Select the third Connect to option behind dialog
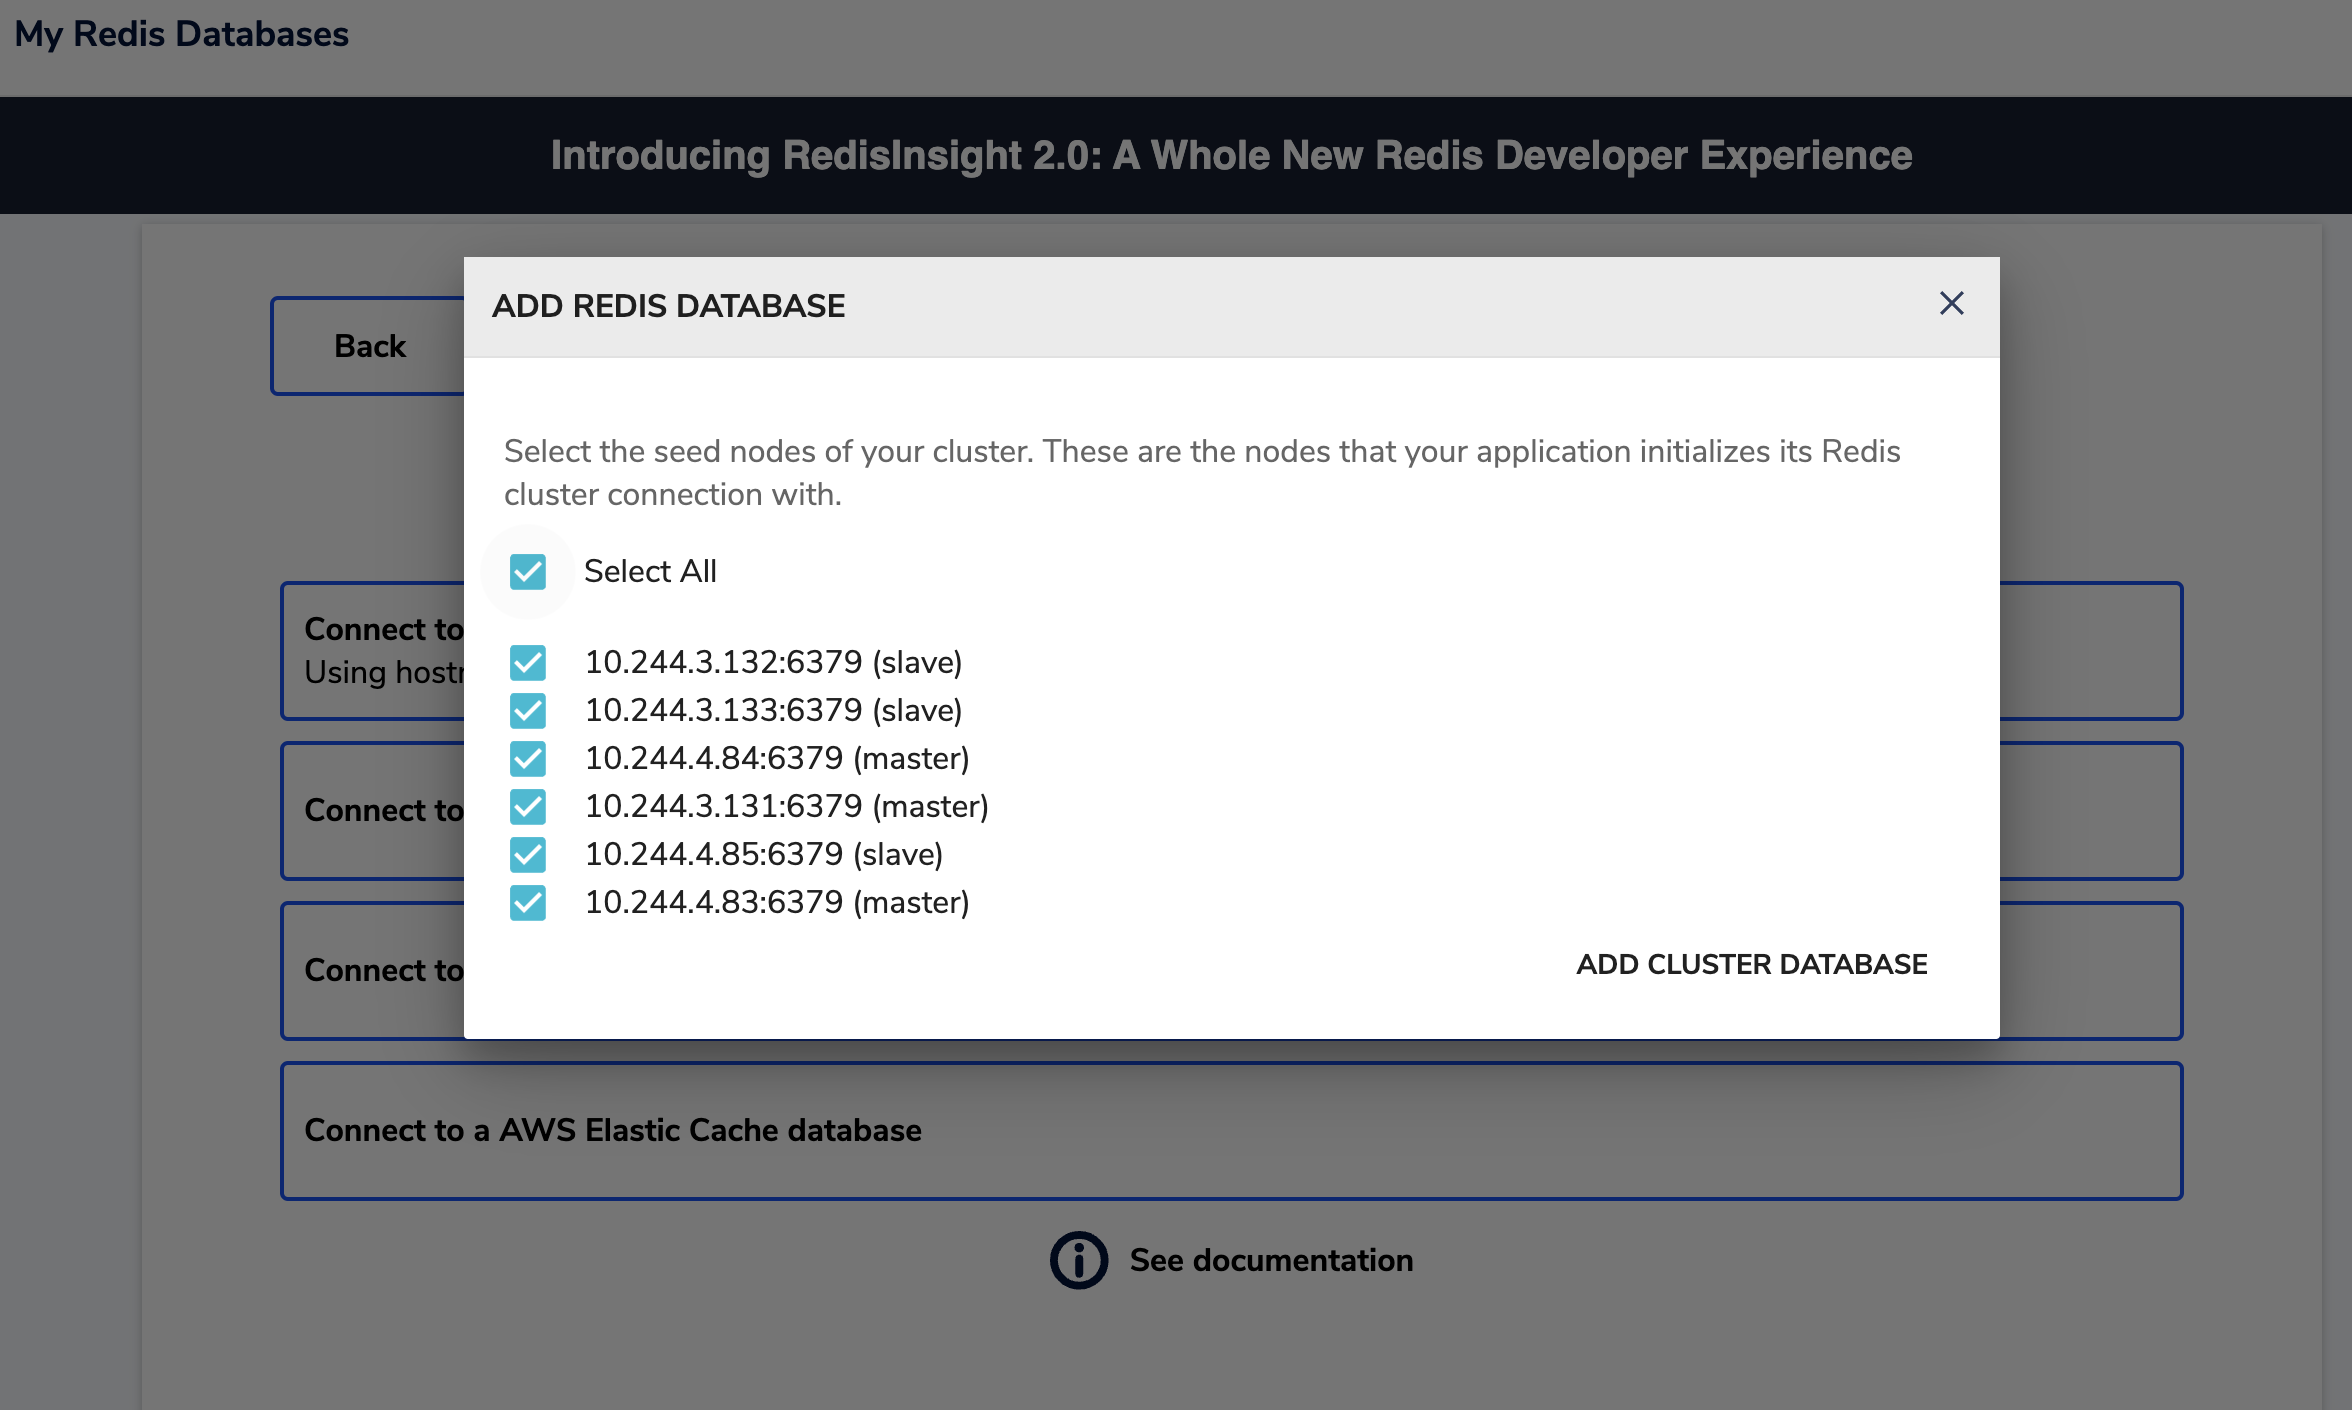2352x1410 pixels. click(x=380, y=970)
